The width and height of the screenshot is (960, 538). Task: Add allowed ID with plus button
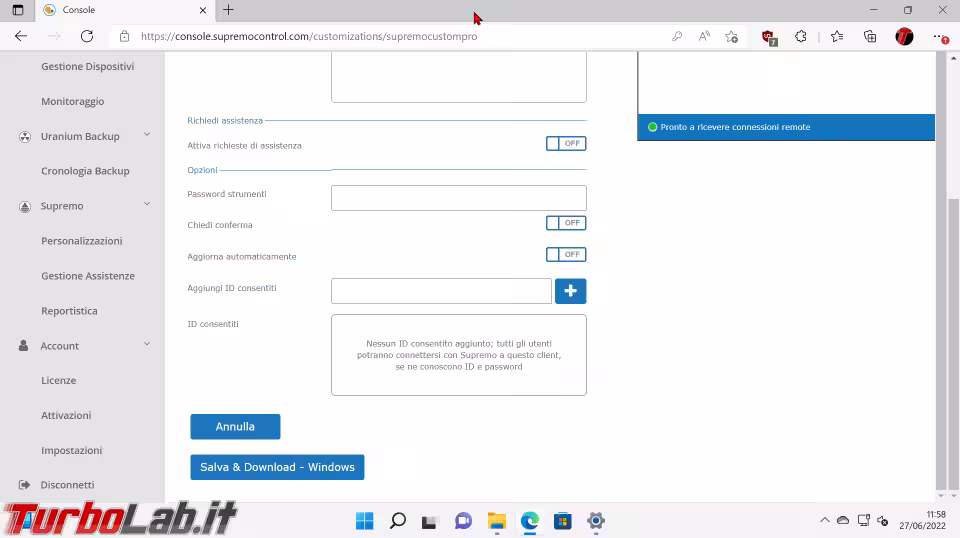(570, 291)
